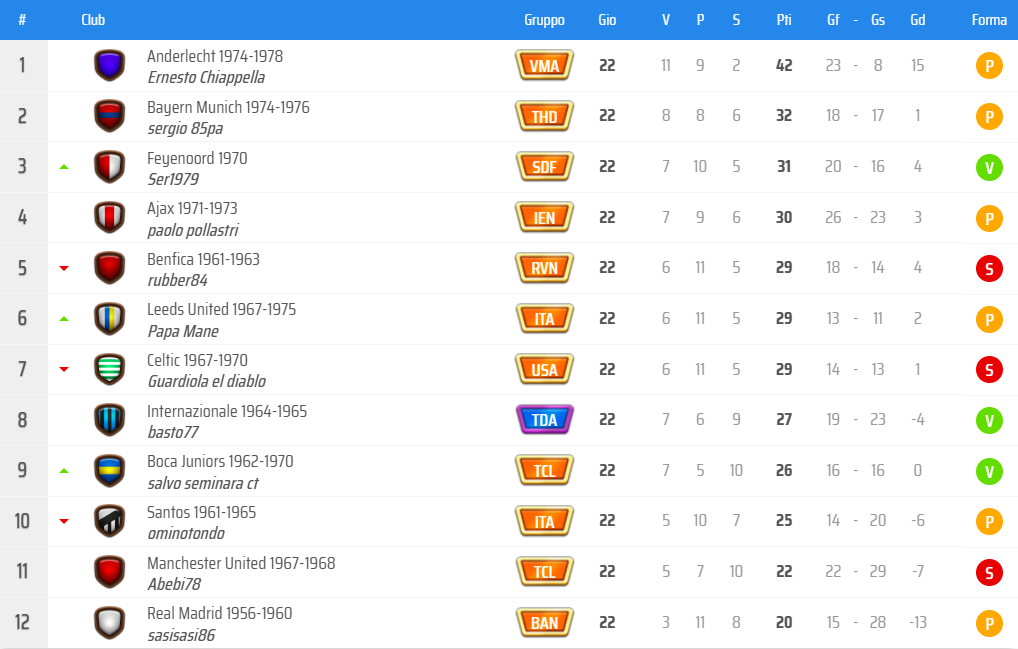Open manager paolo pollastri's profile
1018x649 pixels.
click(192, 230)
